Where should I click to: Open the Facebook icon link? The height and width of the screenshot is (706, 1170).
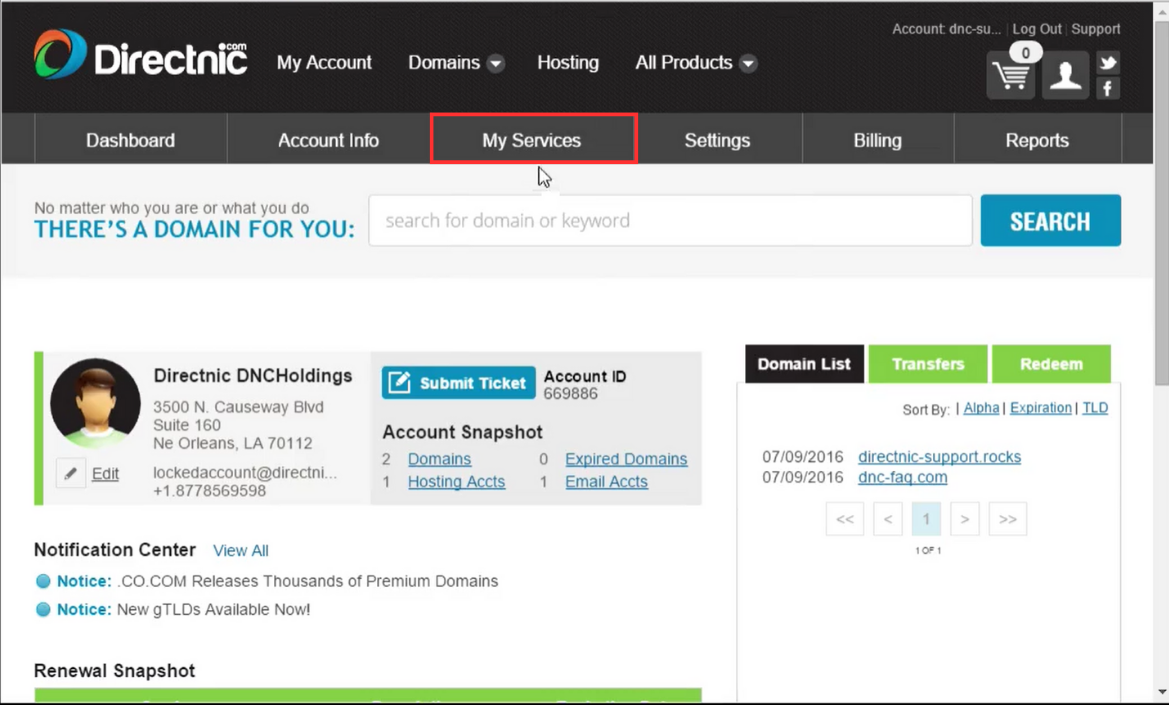(1108, 89)
